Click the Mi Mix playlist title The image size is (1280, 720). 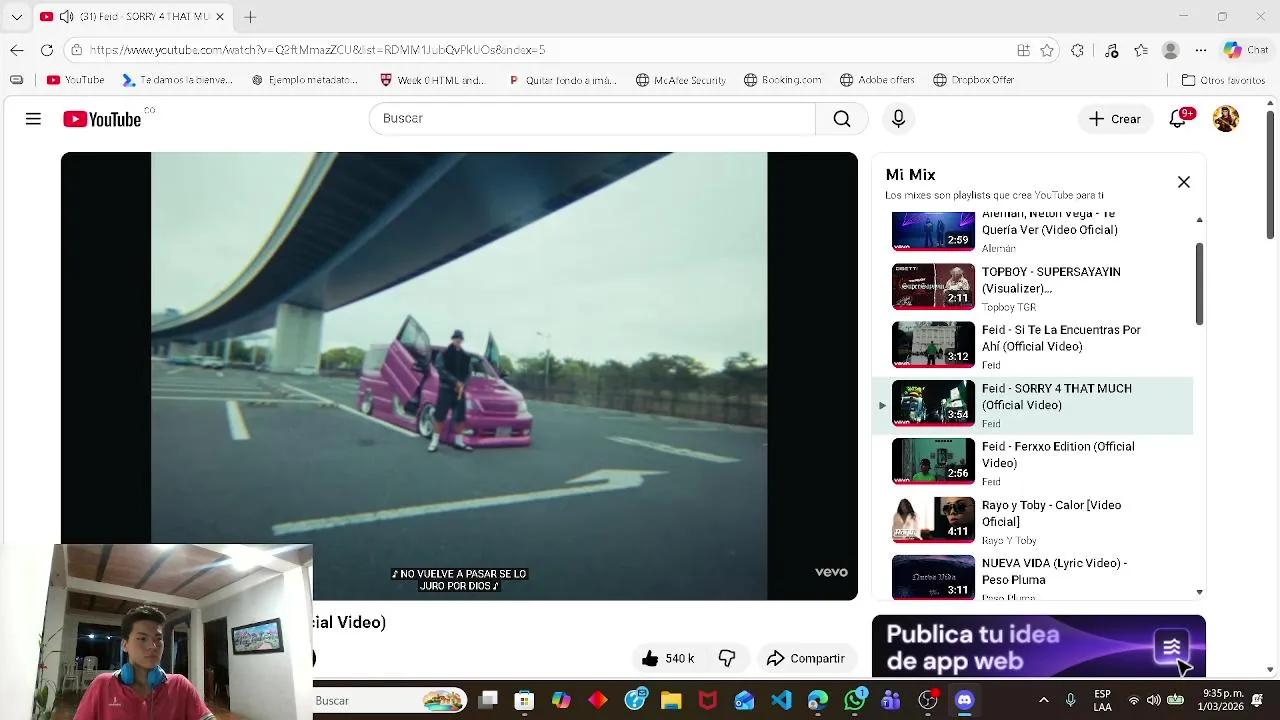point(910,175)
